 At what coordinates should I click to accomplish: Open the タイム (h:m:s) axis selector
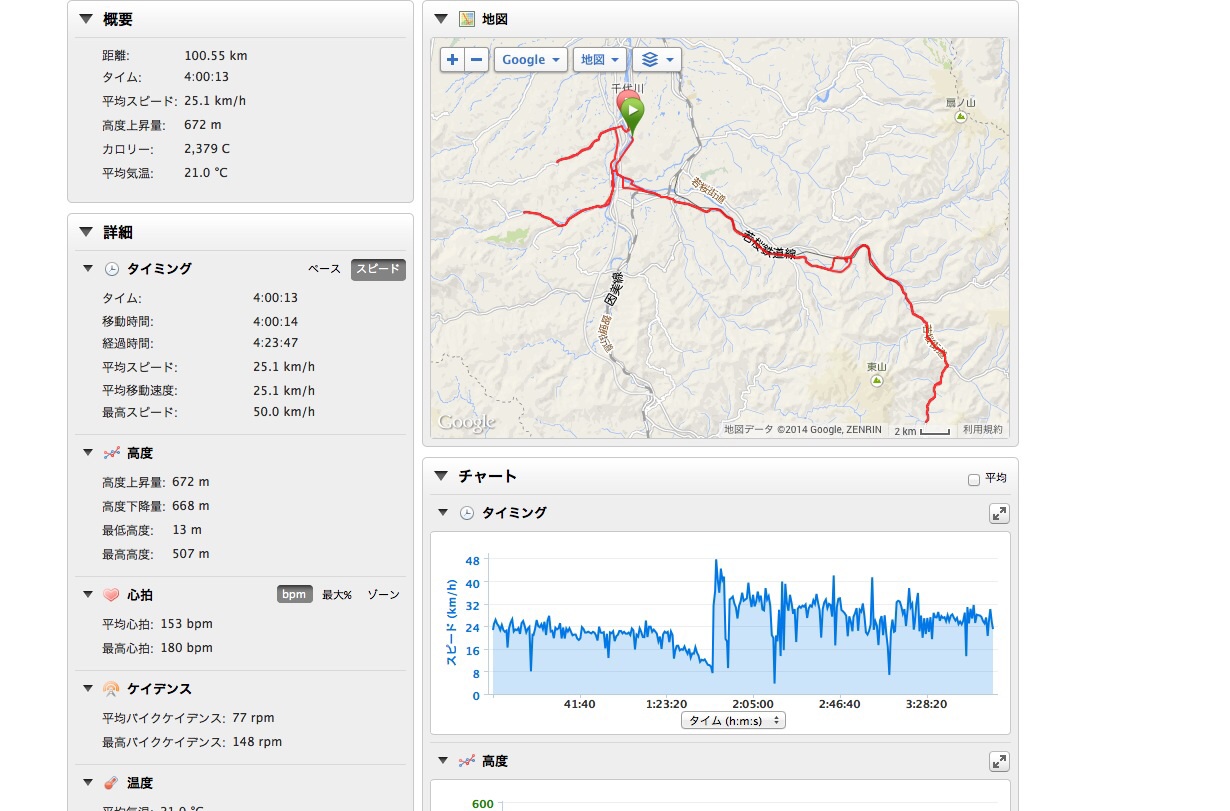733,720
